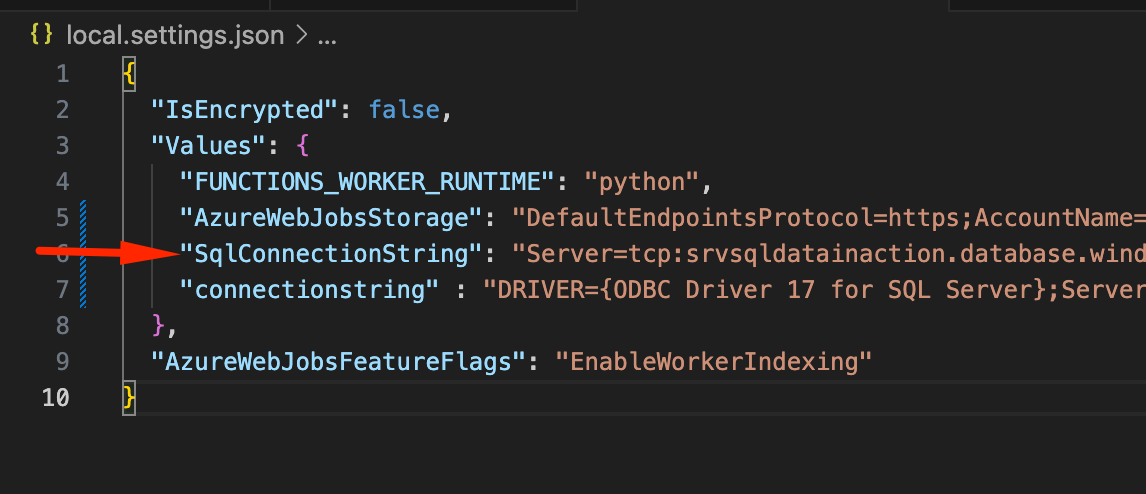The height and width of the screenshot is (494, 1146).
Task: Click the pink closing brace on line 8
Action: tap(159, 326)
